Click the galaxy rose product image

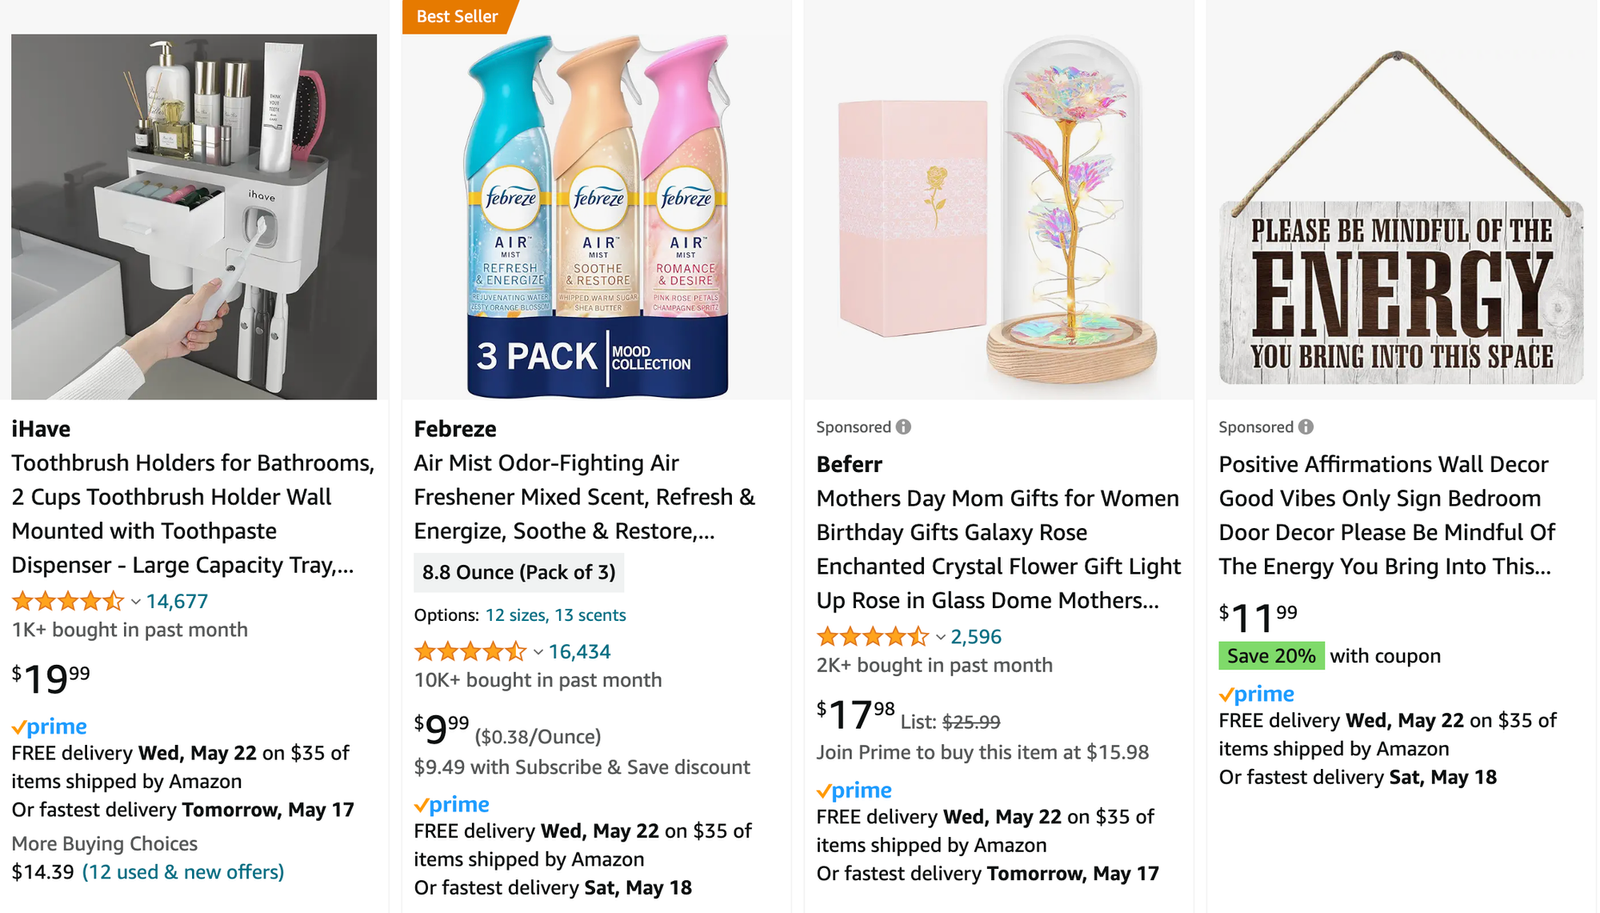click(999, 200)
